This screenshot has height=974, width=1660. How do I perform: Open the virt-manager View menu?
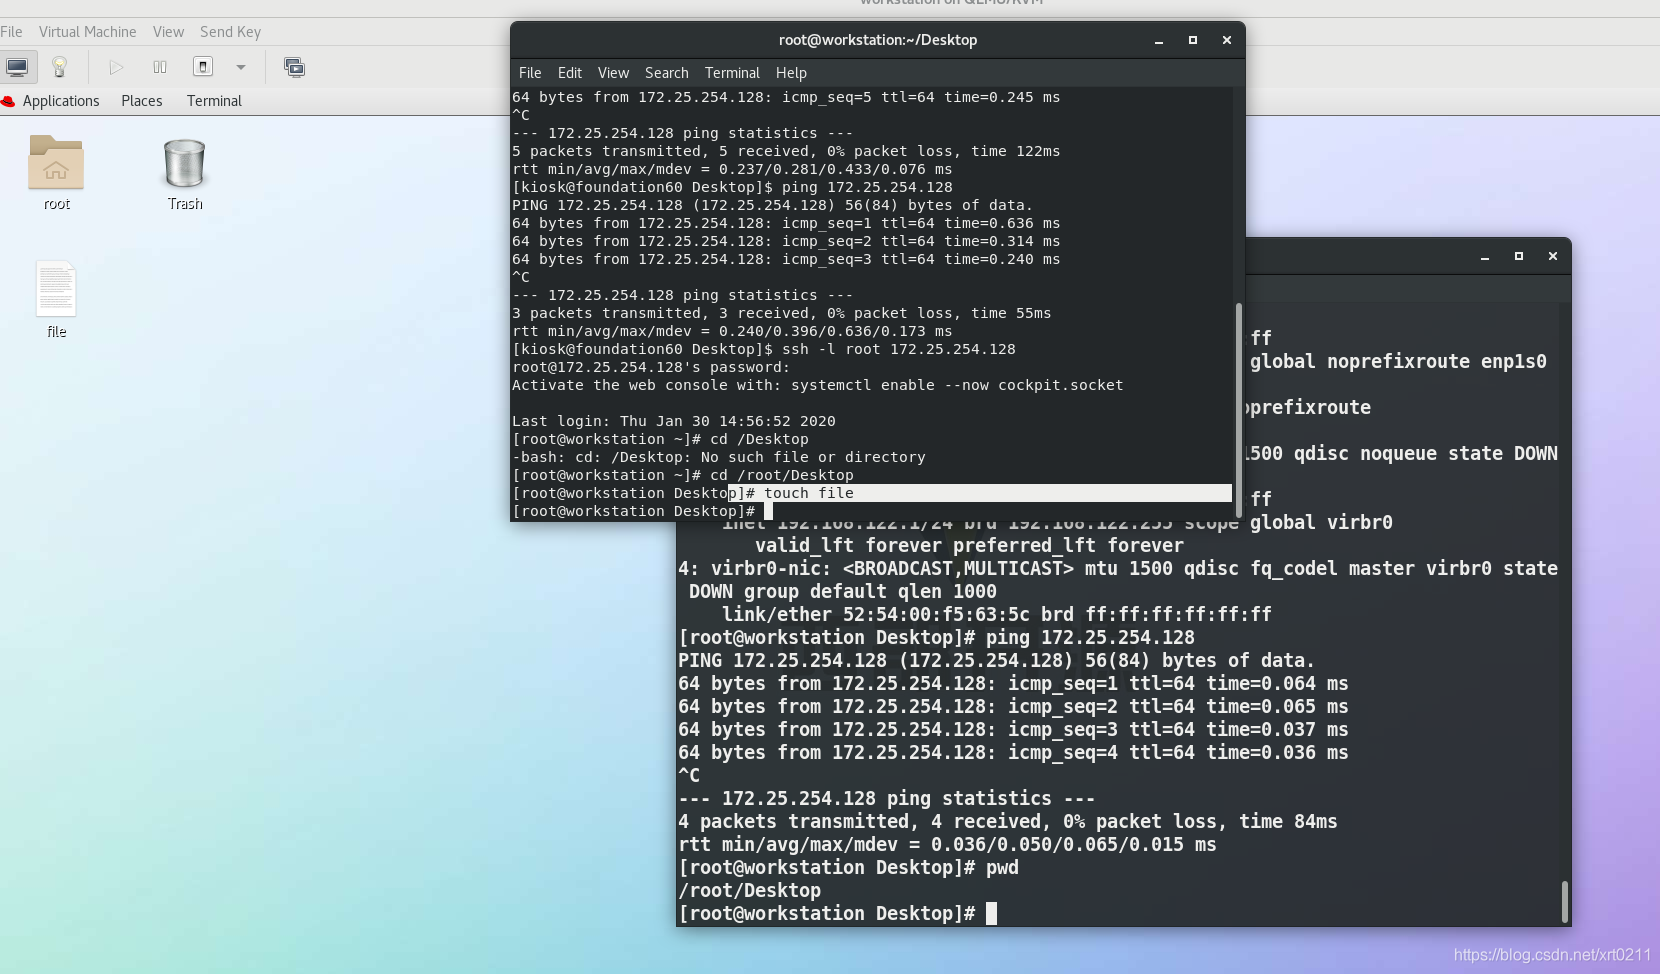click(168, 32)
